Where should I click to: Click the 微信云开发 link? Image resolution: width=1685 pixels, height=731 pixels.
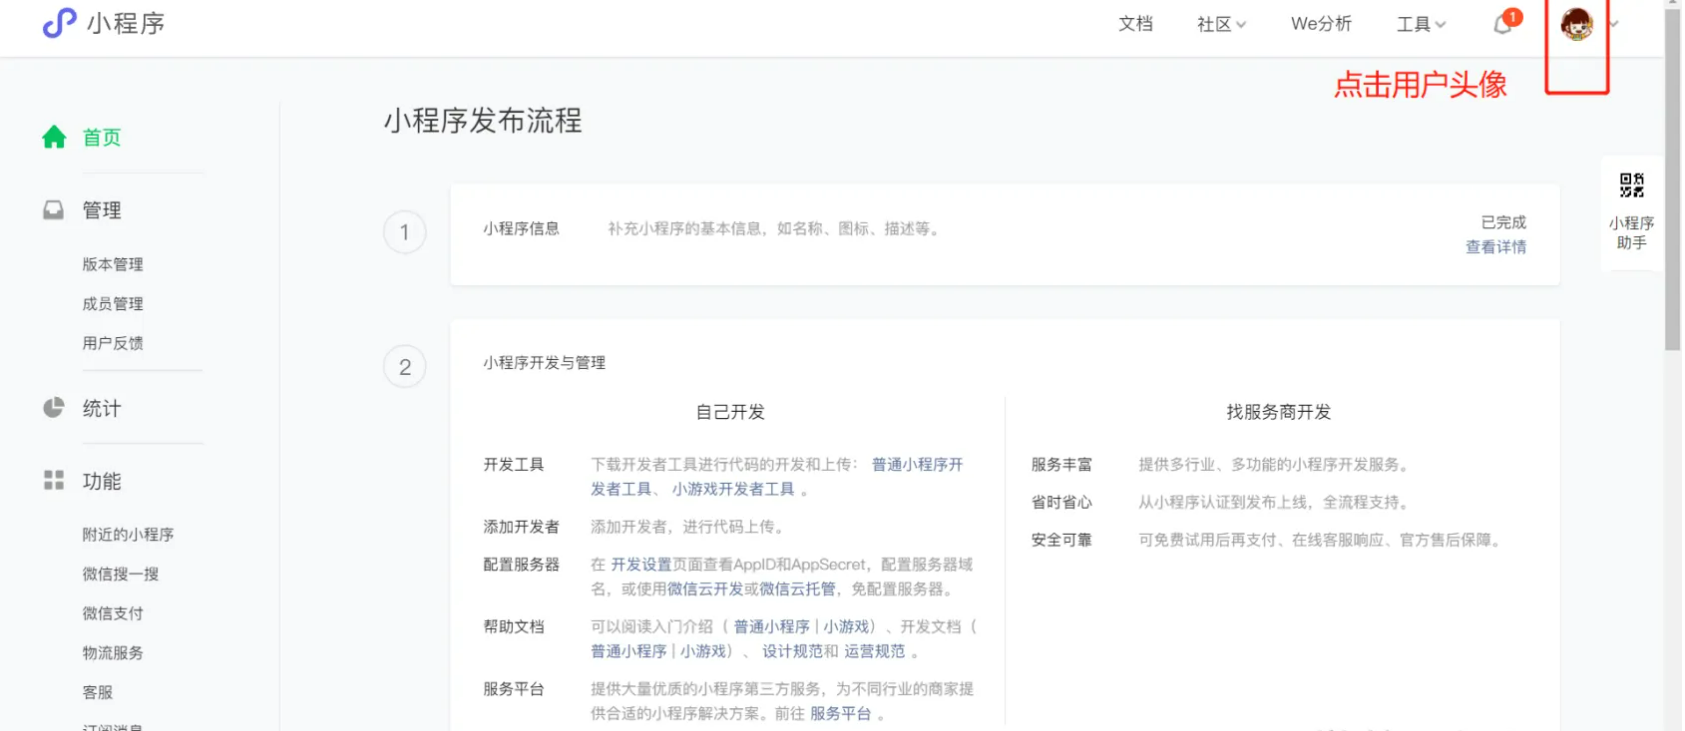705,589
